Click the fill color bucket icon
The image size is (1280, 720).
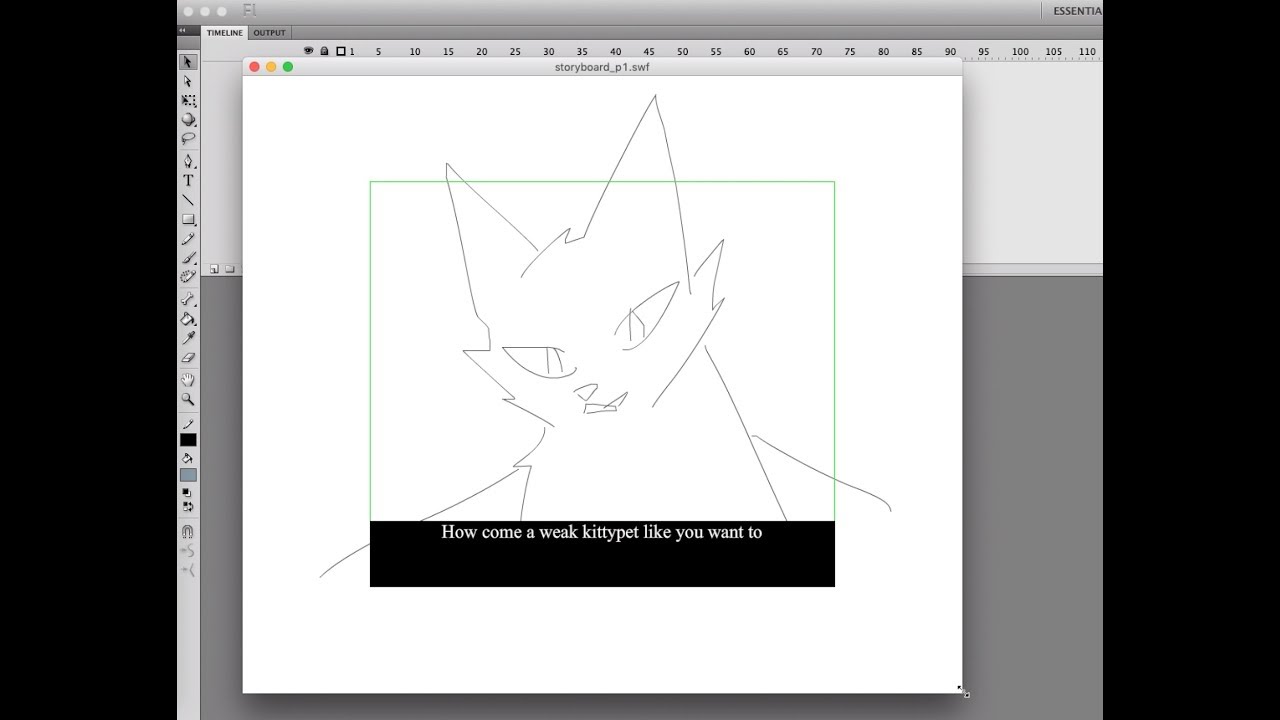click(188, 459)
